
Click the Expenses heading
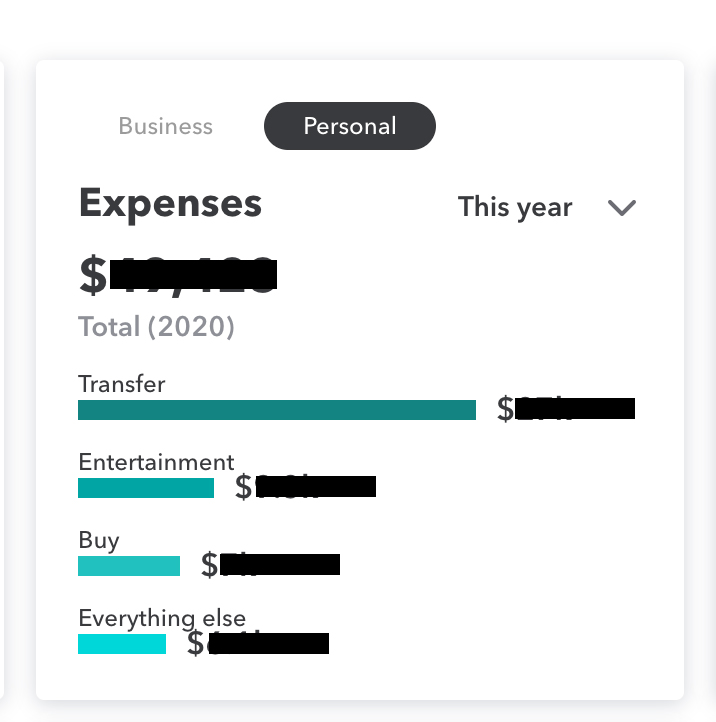(x=170, y=204)
